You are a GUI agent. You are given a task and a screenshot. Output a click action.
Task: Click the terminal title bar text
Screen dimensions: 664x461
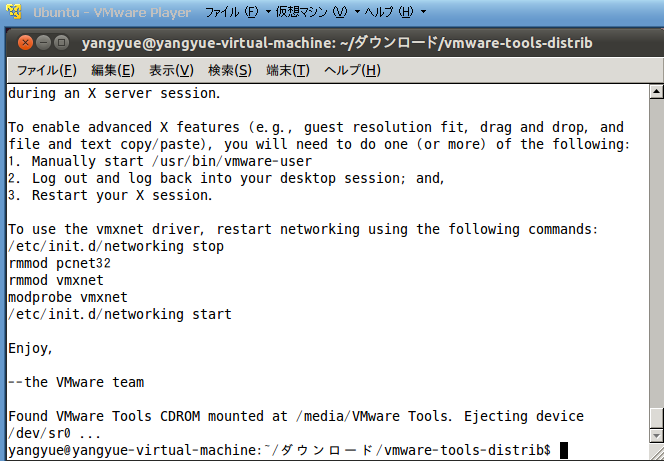[337, 43]
